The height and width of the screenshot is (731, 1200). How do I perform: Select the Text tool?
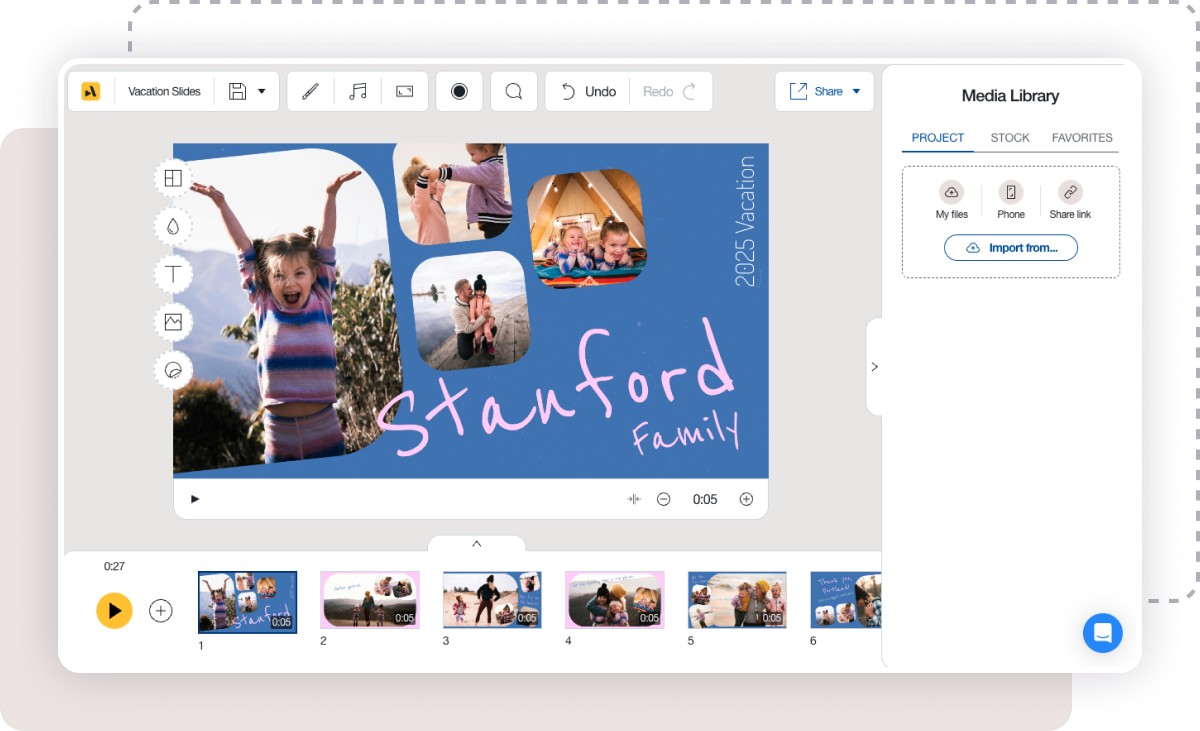click(x=173, y=274)
